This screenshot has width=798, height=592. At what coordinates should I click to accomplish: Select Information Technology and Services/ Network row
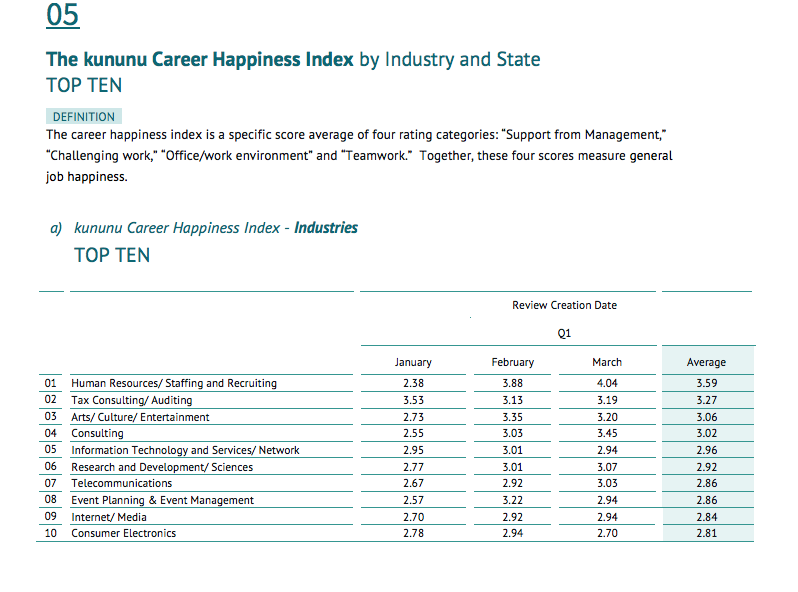[x=185, y=450]
